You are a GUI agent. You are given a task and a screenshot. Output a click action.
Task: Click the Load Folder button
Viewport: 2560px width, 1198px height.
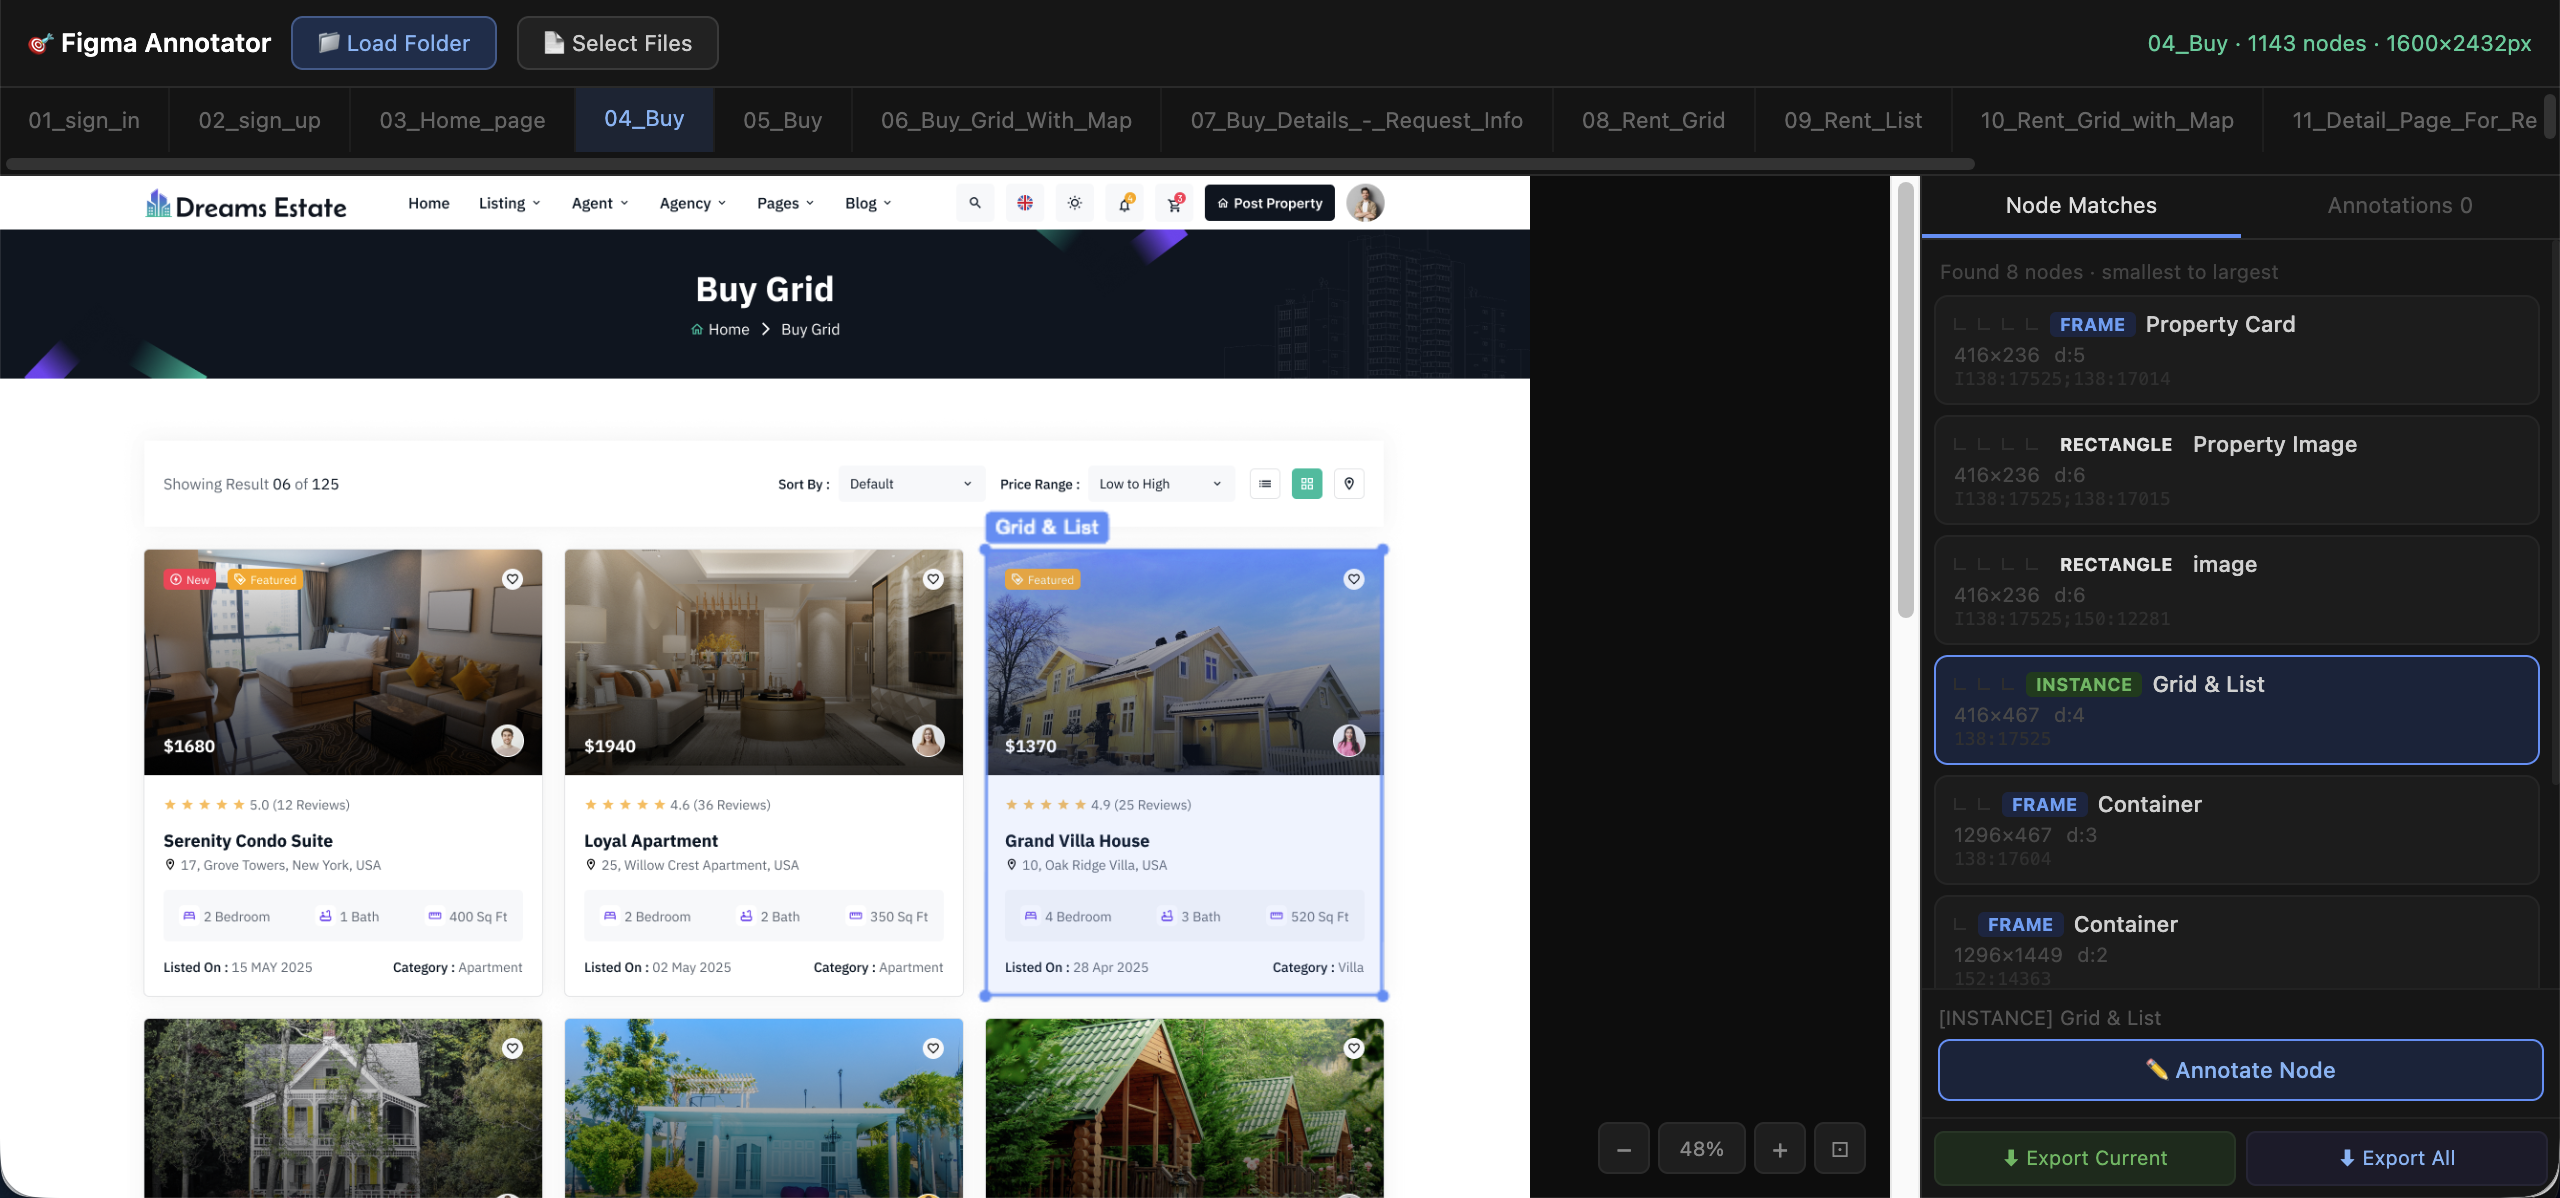coord(394,43)
